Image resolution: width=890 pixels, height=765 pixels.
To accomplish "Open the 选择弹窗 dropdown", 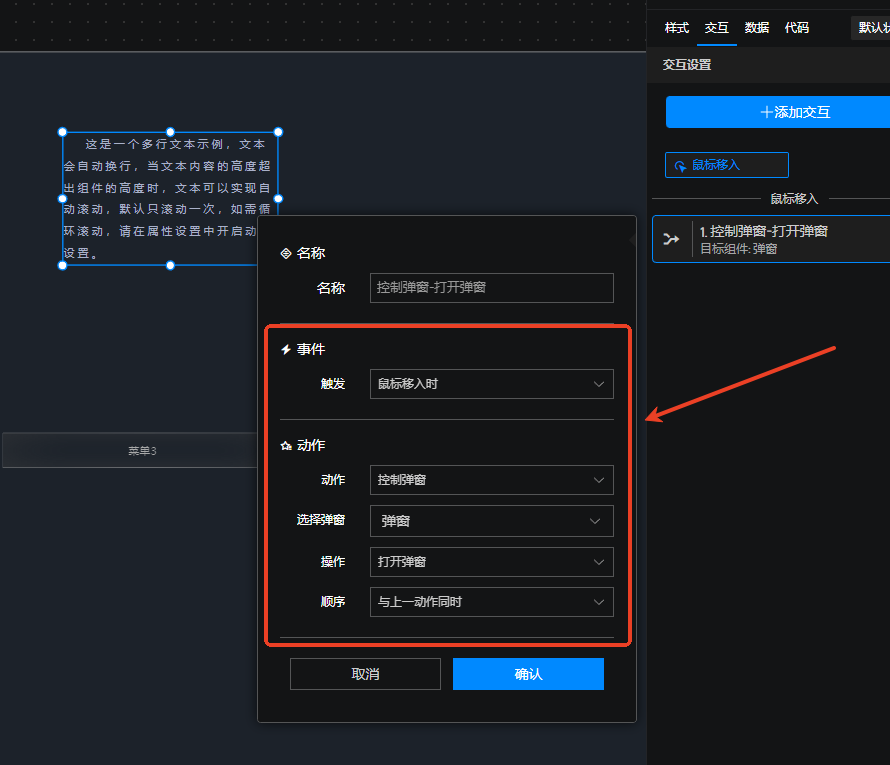I will 491,521.
